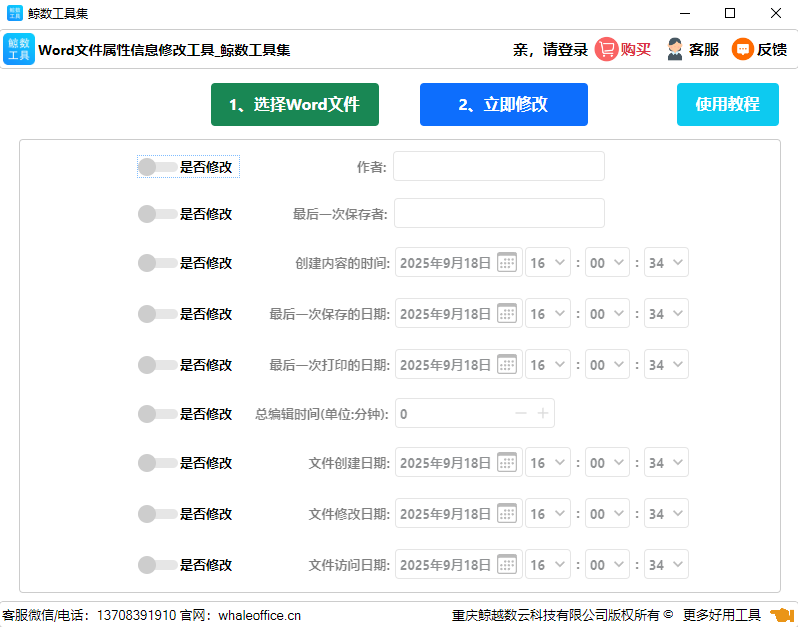Expand seconds dropdown for 最后一次保存的日期
Viewport: 798px width, 627px height.
pos(666,314)
